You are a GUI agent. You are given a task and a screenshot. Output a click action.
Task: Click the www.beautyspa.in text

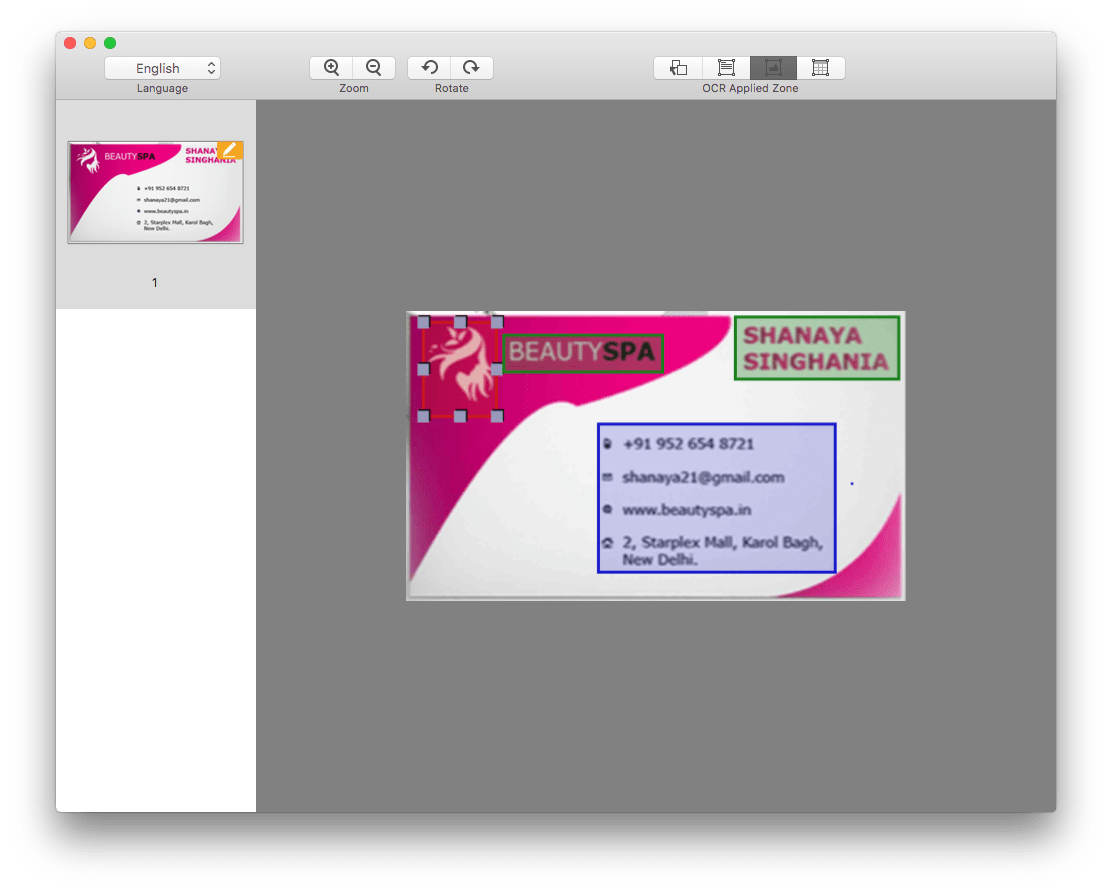click(x=686, y=510)
